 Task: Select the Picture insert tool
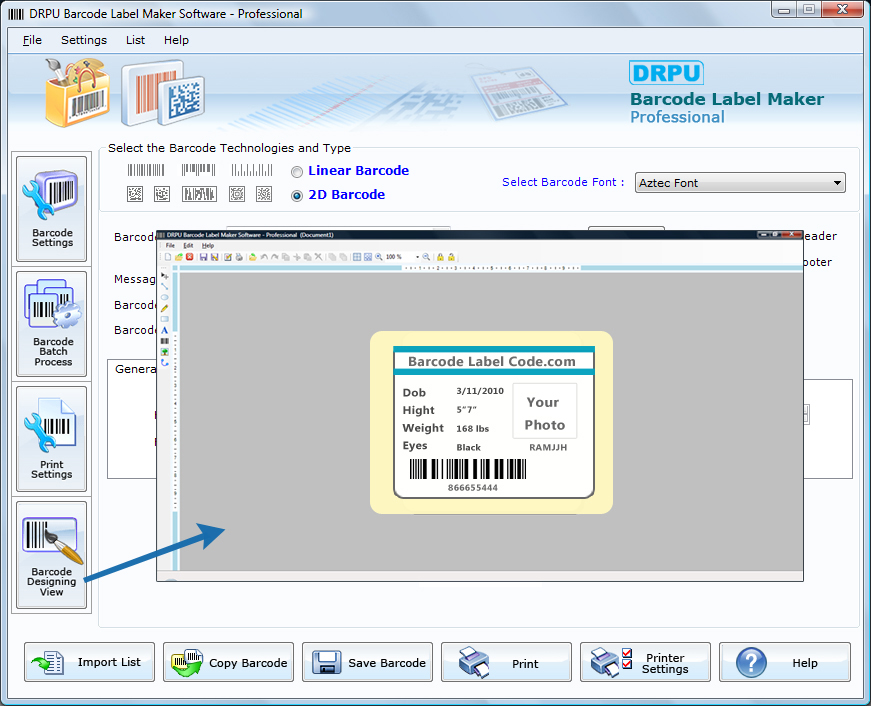[x=165, y=352]
